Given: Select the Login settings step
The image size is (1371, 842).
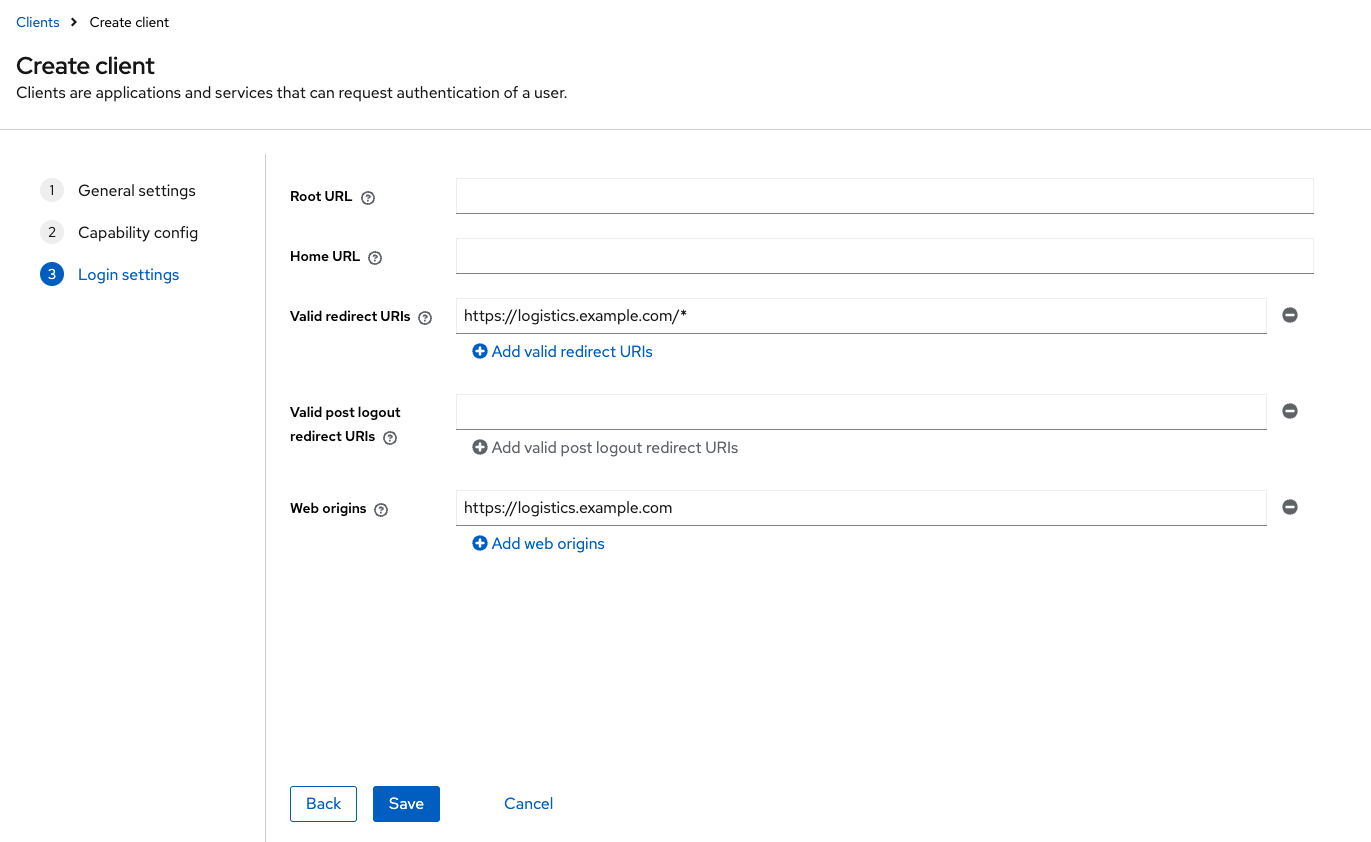Looking at the screenshot, I should 128,274.
